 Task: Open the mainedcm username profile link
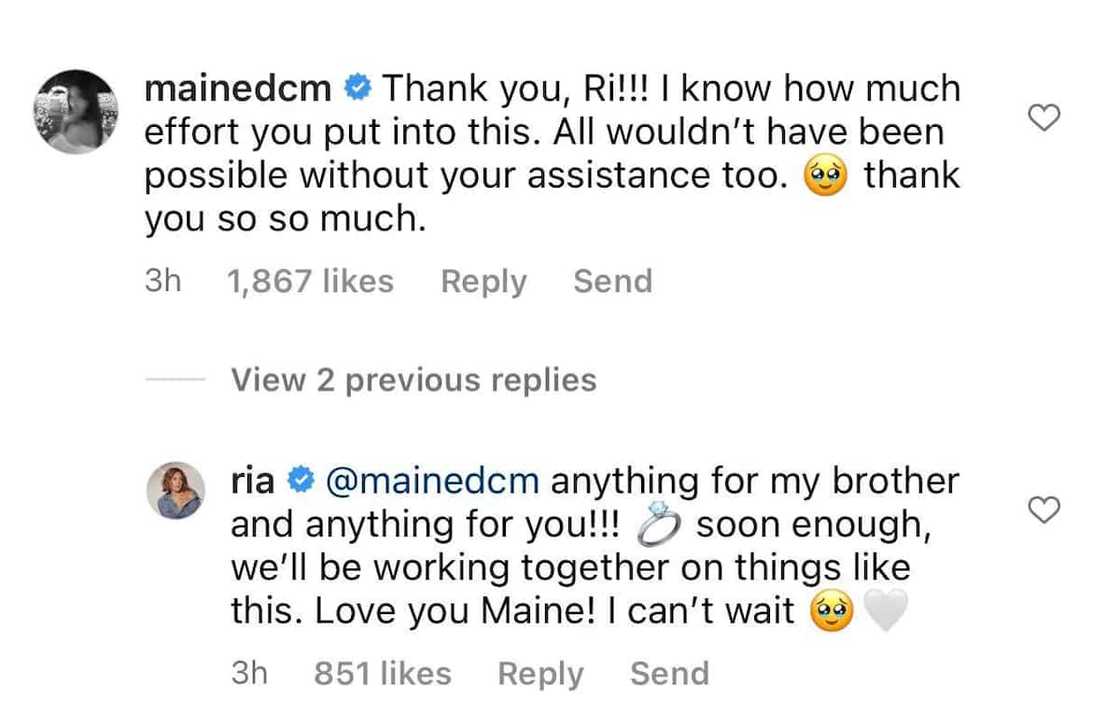(x=238, y=89)
